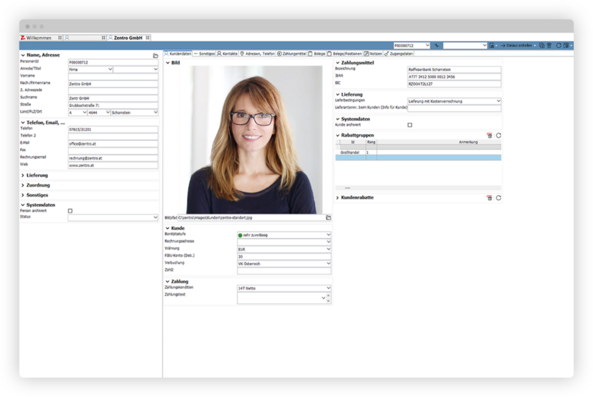The image size is (593, 397).
Task: Open the empty dropdown in the blue toolbar
Action: (484, 45)
